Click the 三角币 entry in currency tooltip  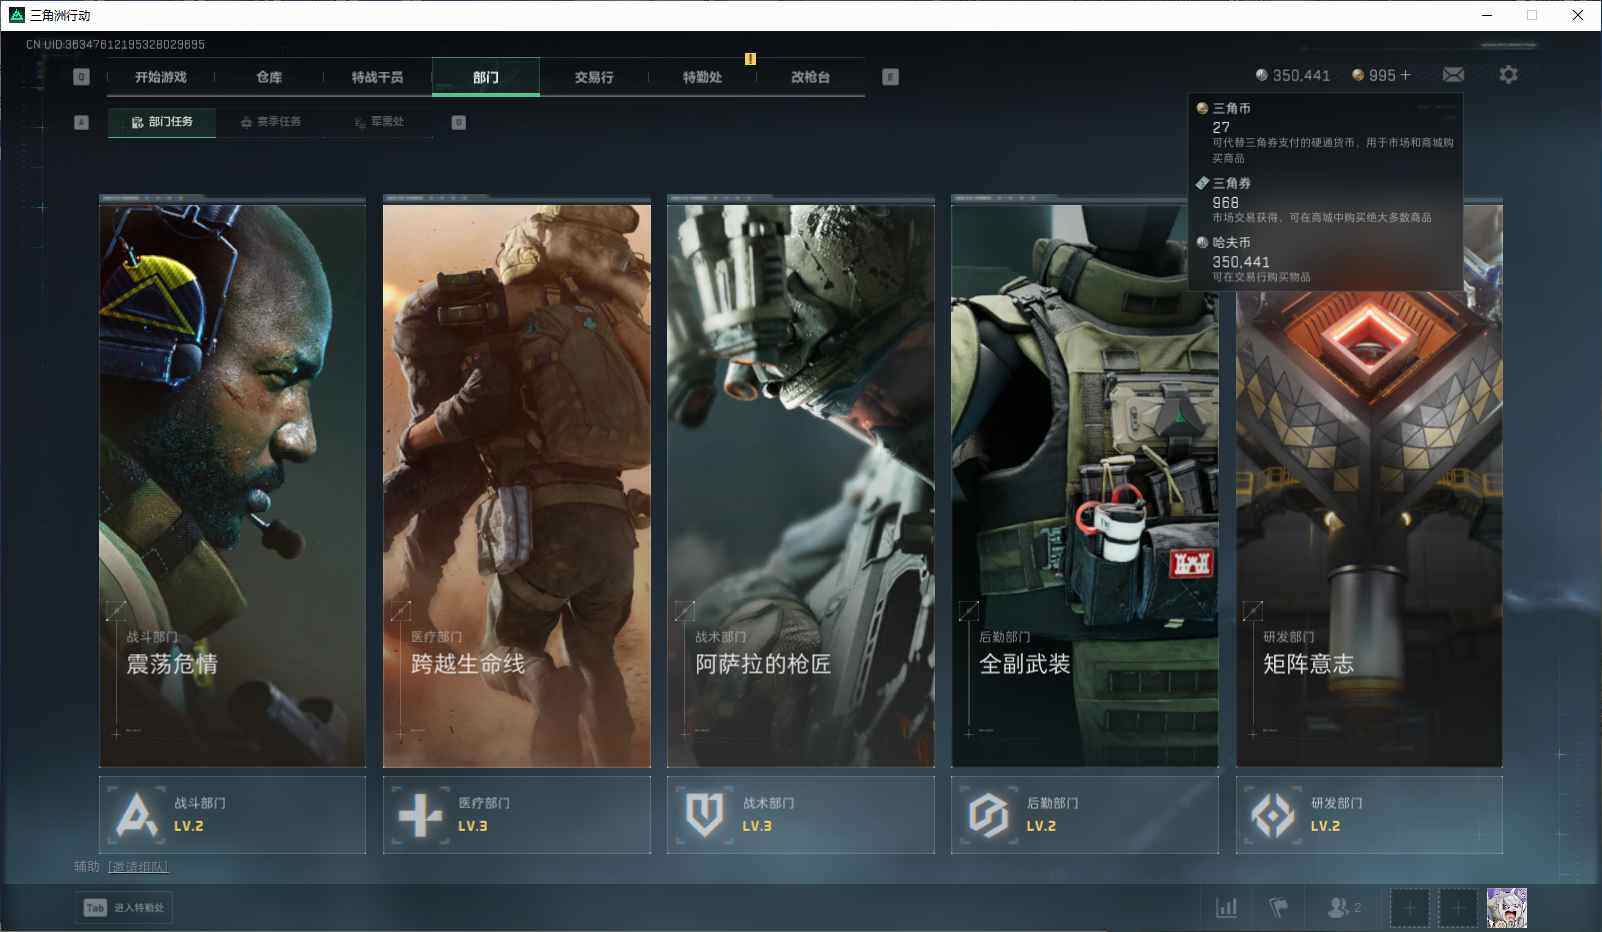tap(1325, 133)
